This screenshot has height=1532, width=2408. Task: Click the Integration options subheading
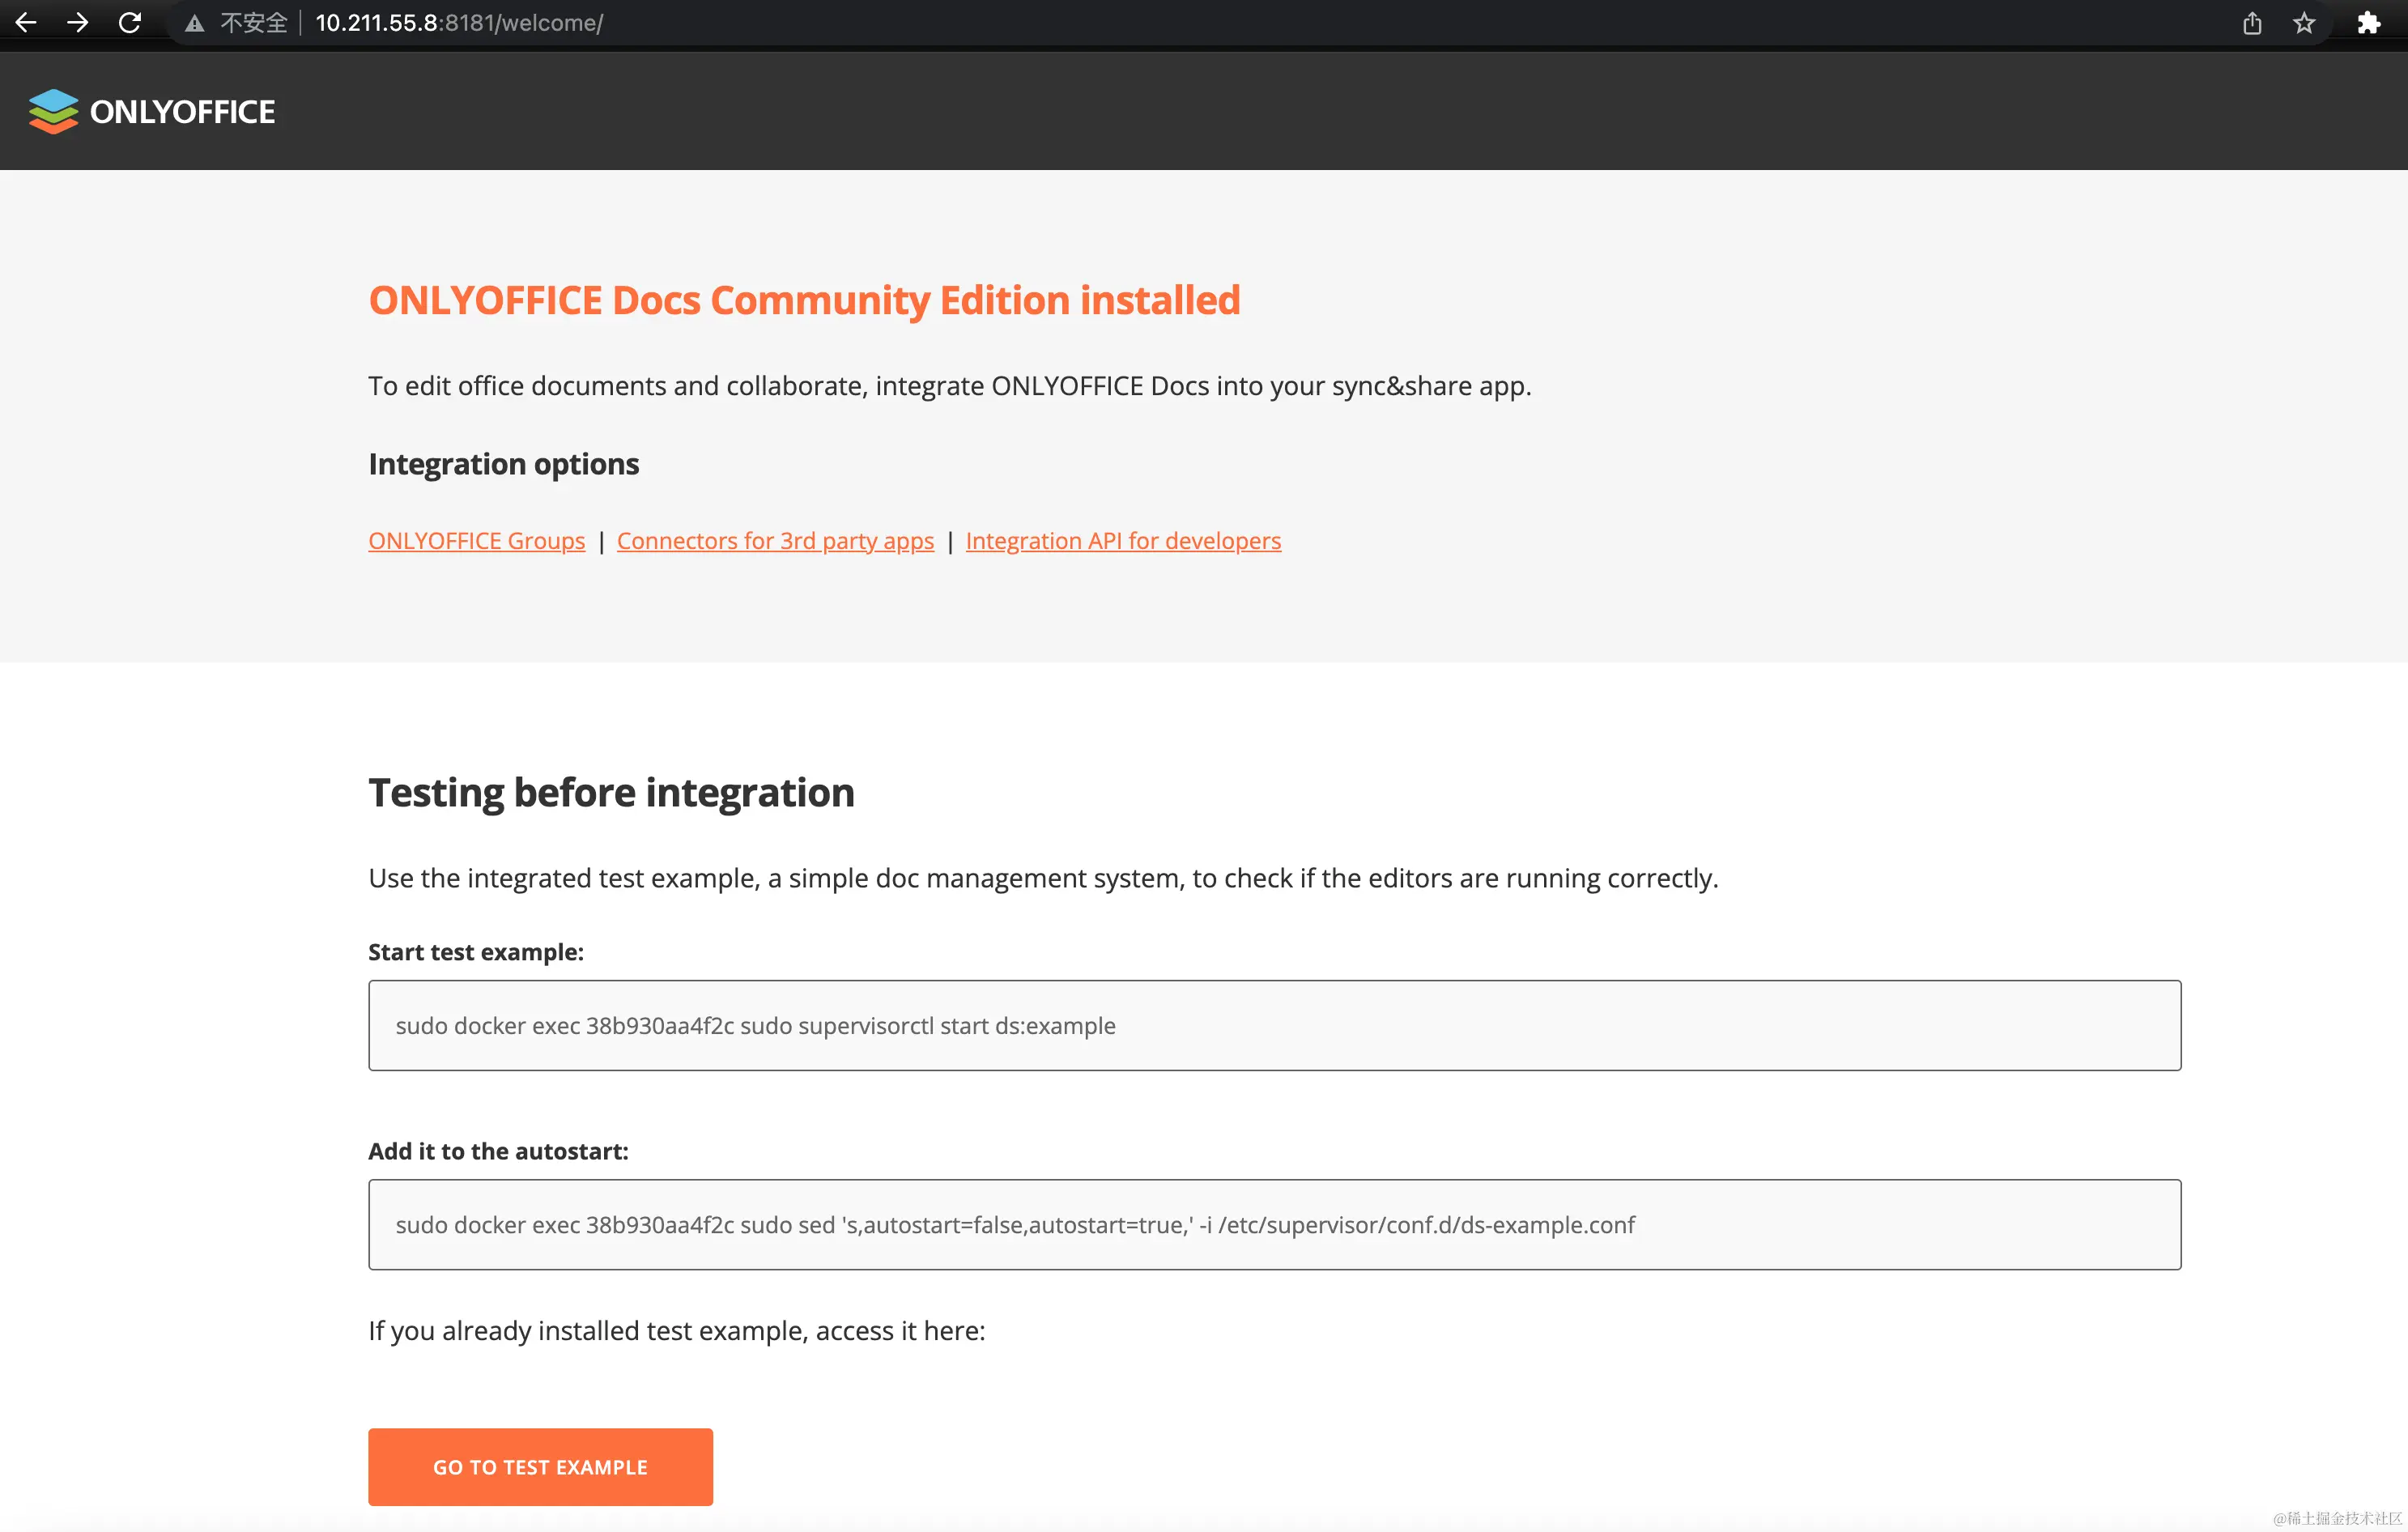(503, 464)
